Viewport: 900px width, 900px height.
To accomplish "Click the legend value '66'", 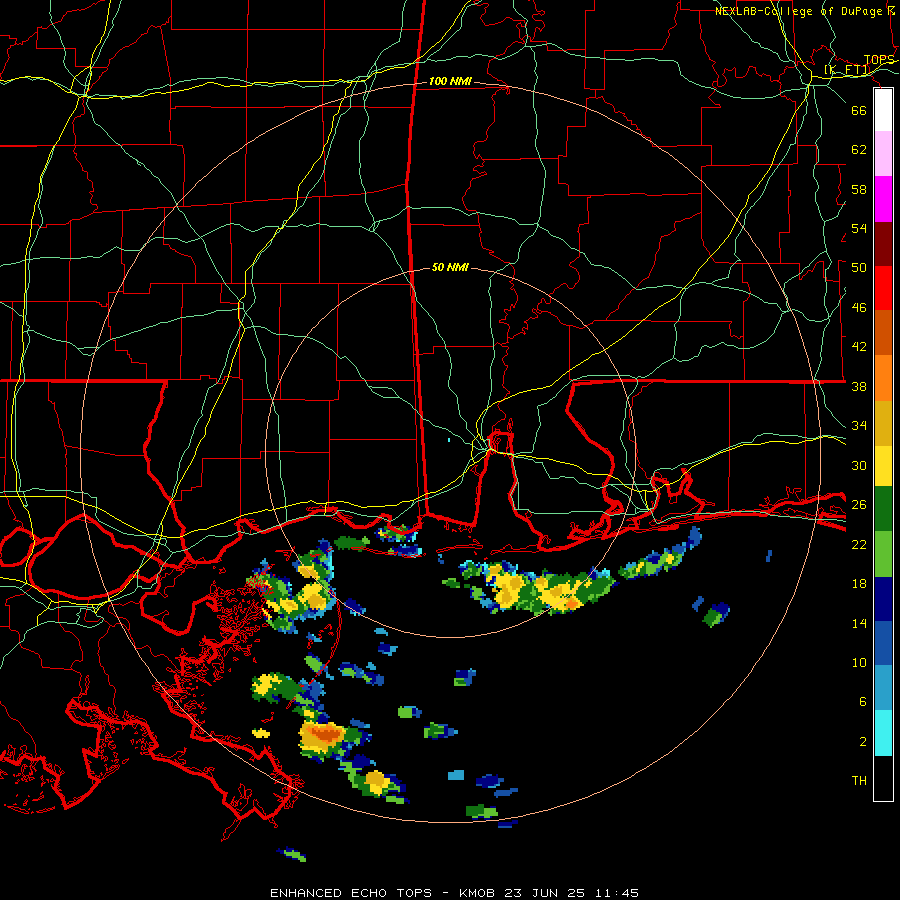I will 859,110.
